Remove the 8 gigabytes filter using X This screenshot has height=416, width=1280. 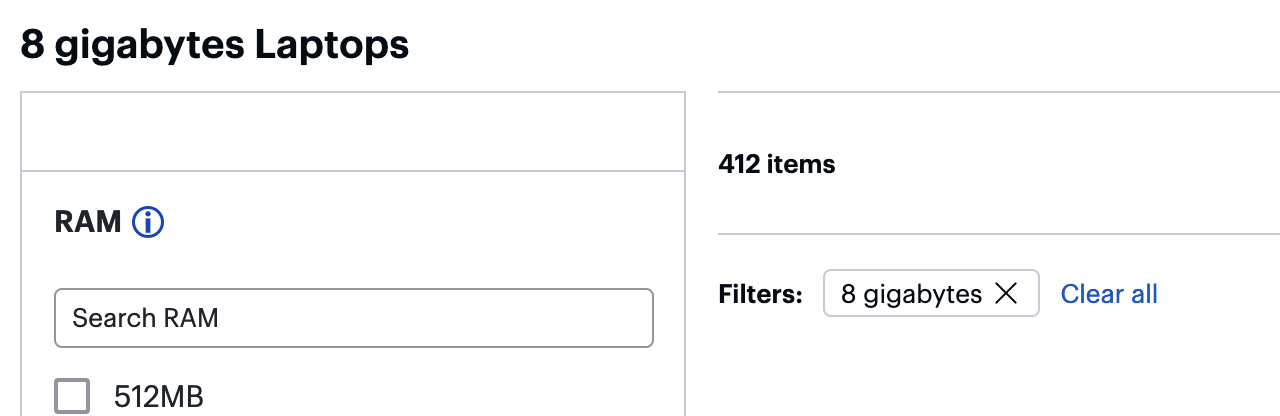pyautogui.click(x=1006, y=293)
